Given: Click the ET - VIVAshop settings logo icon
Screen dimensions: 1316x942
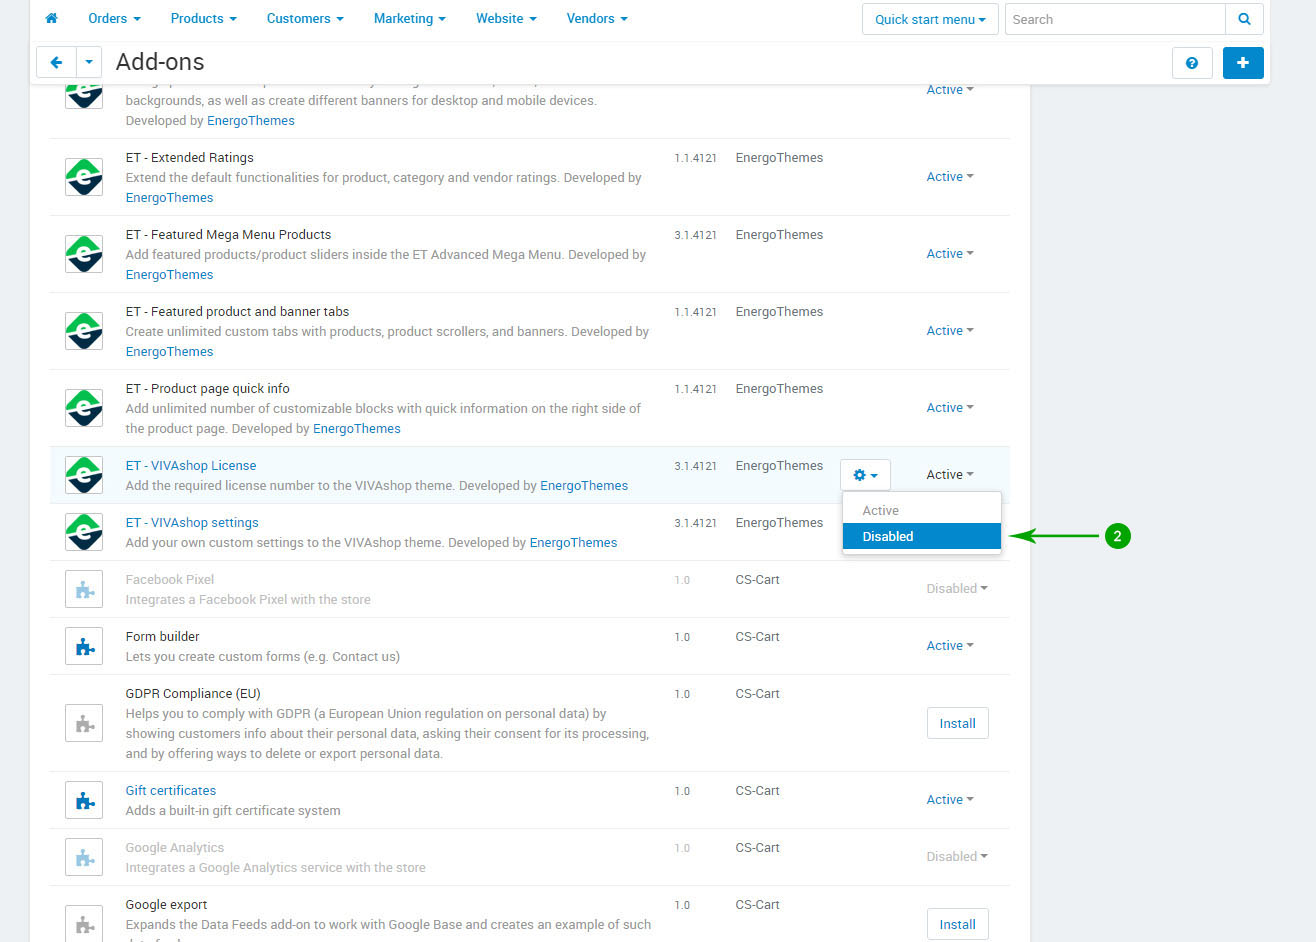Looking at the screenshot, I should pyautogui.click(x=84, y=532).
